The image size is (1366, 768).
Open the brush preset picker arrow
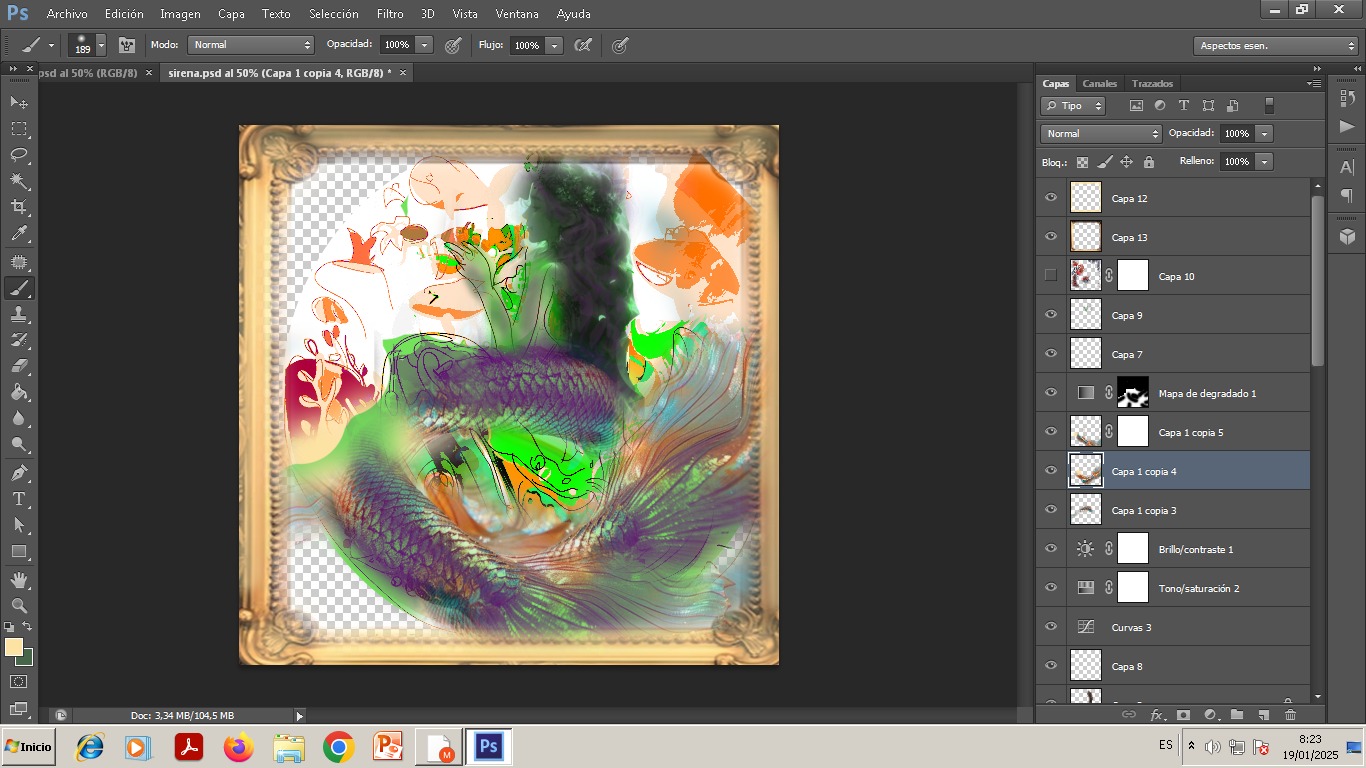tap(101, 45)
